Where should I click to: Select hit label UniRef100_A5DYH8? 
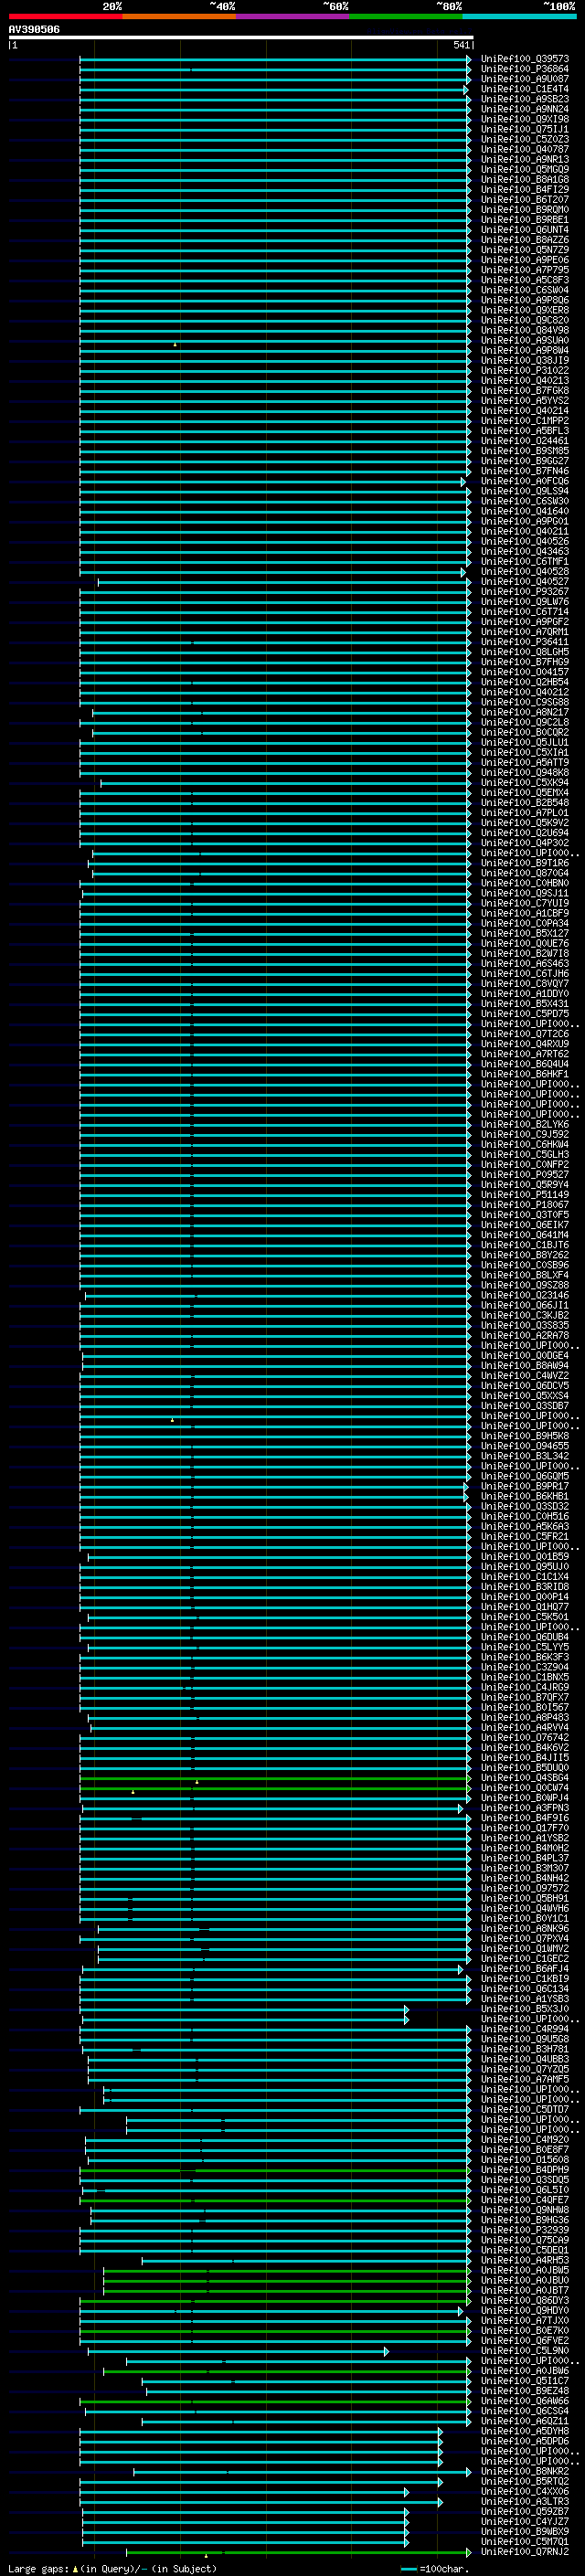525,2431
